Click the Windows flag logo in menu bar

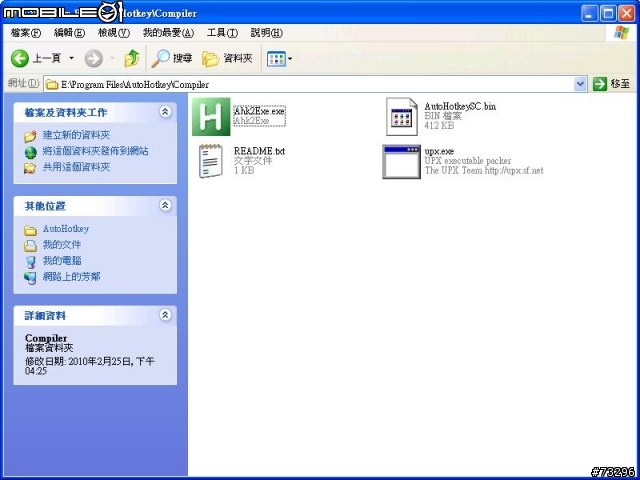point(621,33)
